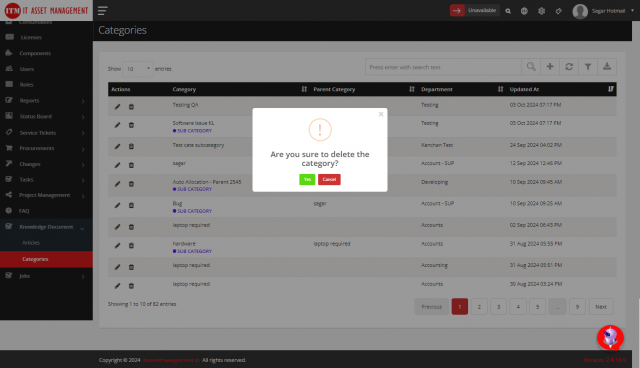The image size is (640, 368).
Task: Toggle the Unavailable status switch
Action: coord(457,11)
